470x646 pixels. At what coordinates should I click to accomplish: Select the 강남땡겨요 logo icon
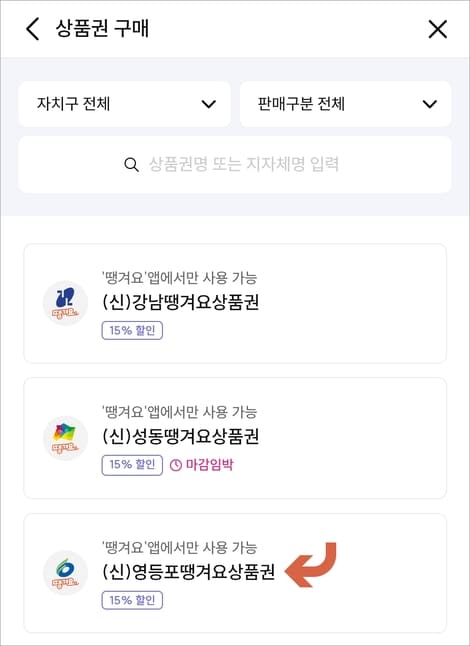click(65, 303)
